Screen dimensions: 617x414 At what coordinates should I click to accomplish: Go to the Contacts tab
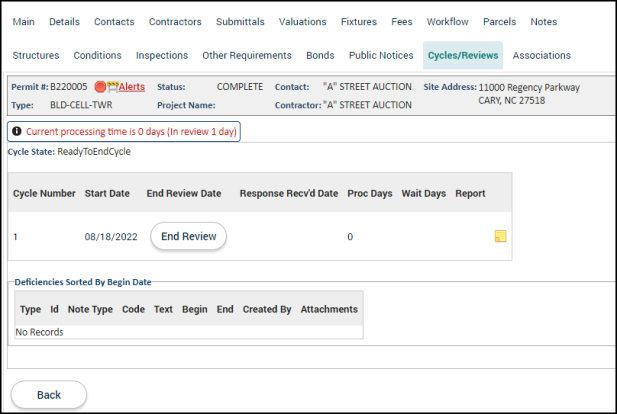coord(114,22)
